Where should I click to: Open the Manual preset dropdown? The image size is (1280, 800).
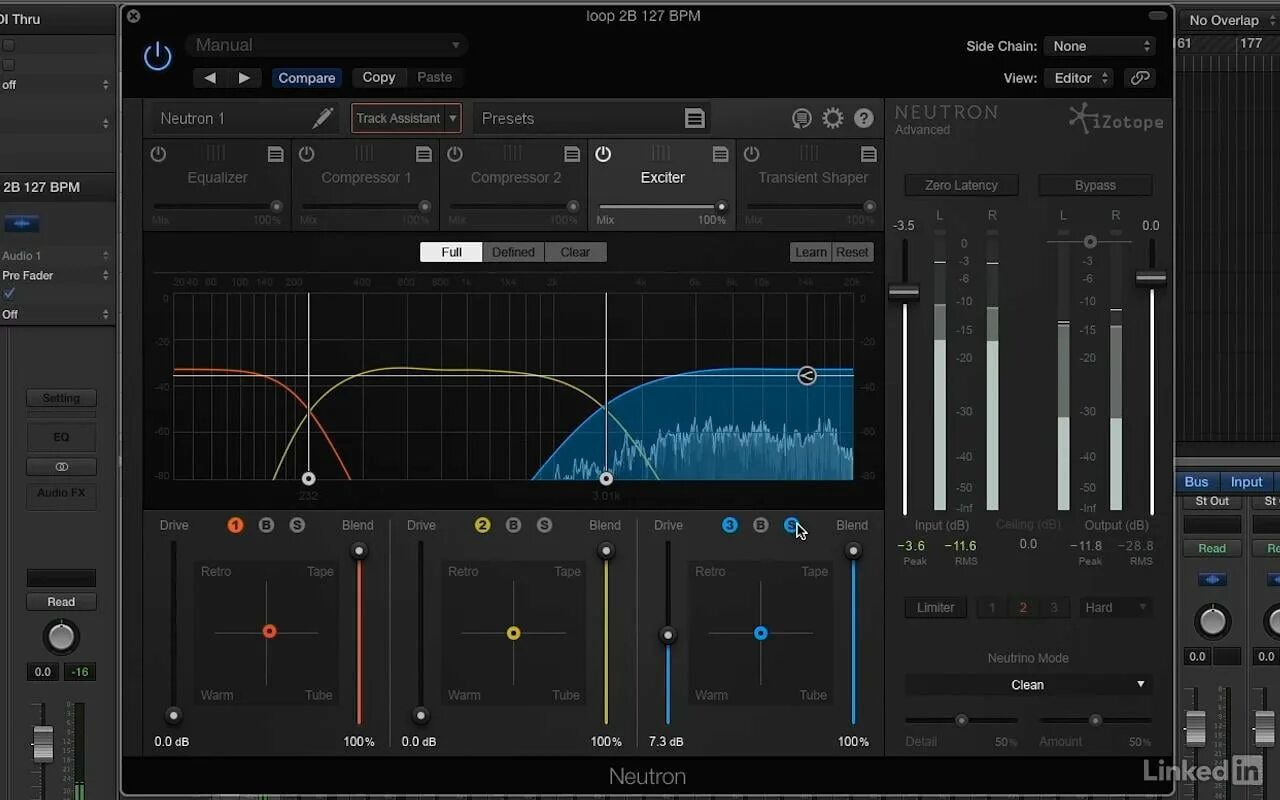tap(326, 45)
